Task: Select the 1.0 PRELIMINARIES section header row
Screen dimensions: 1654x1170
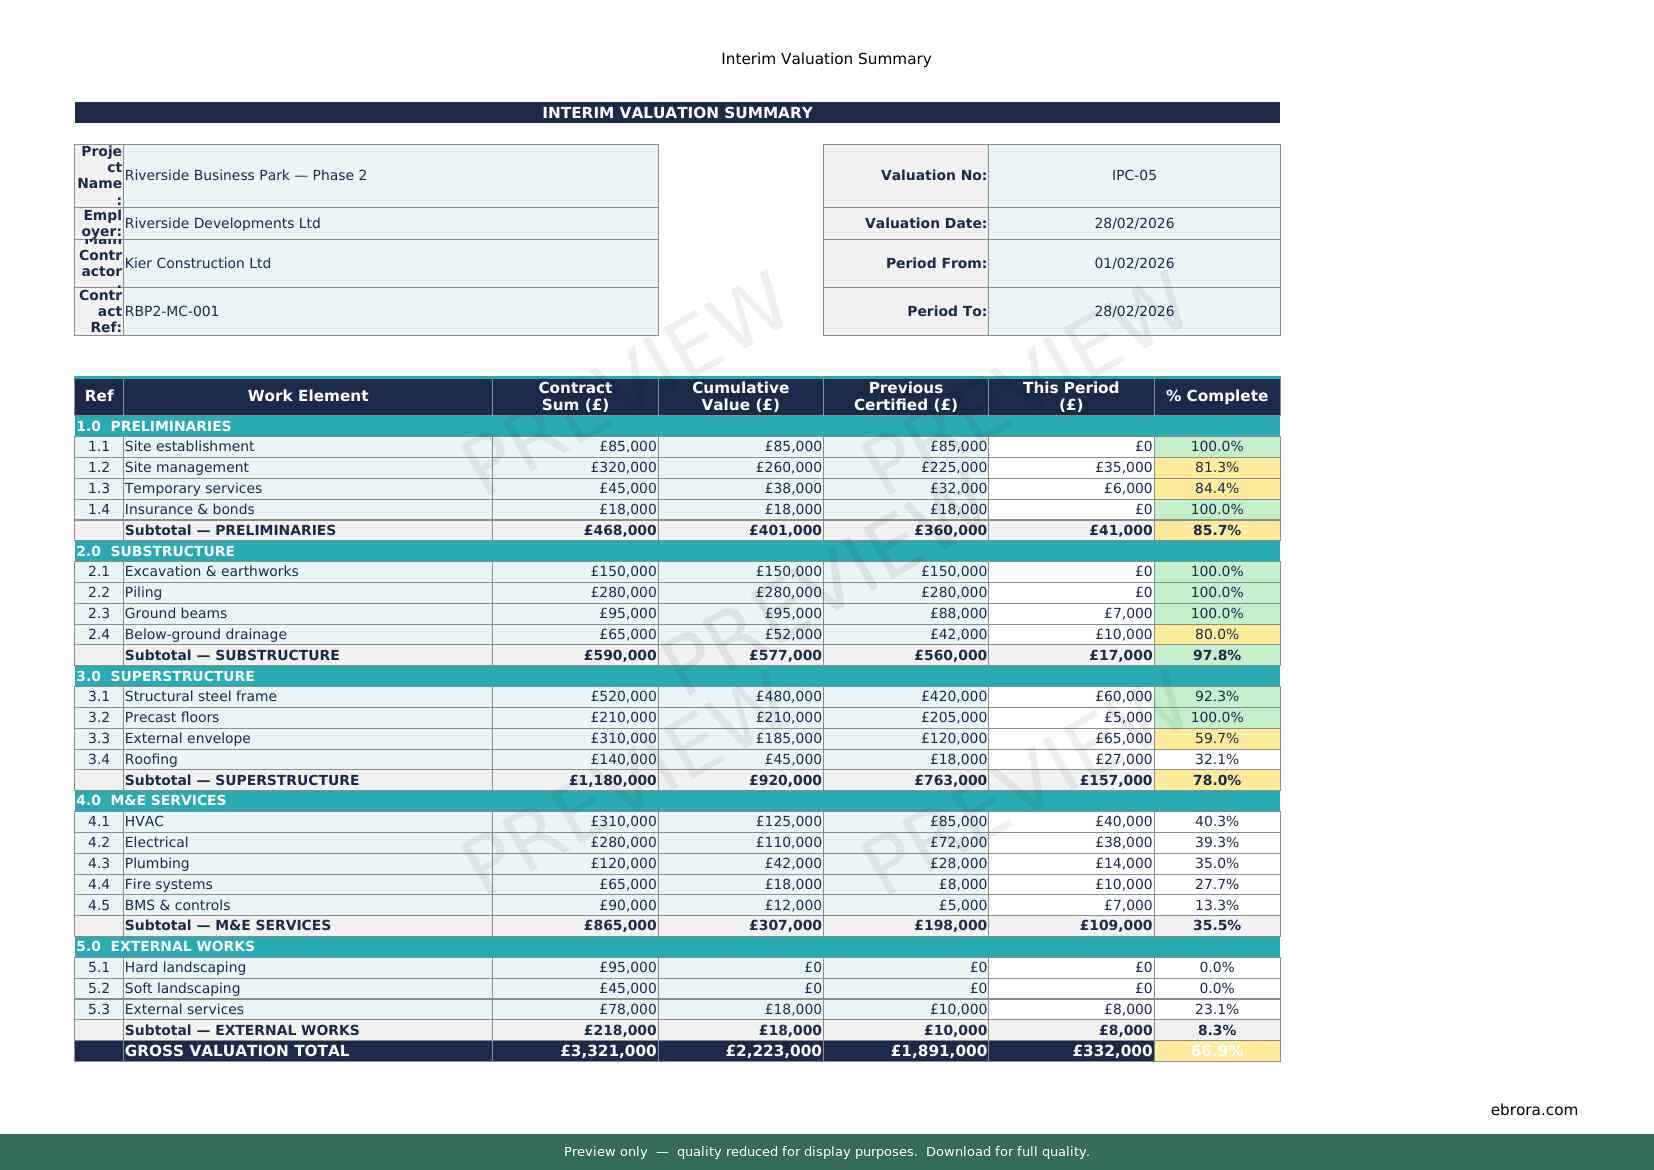Action: pyautogui.click(x=676, y=426)
